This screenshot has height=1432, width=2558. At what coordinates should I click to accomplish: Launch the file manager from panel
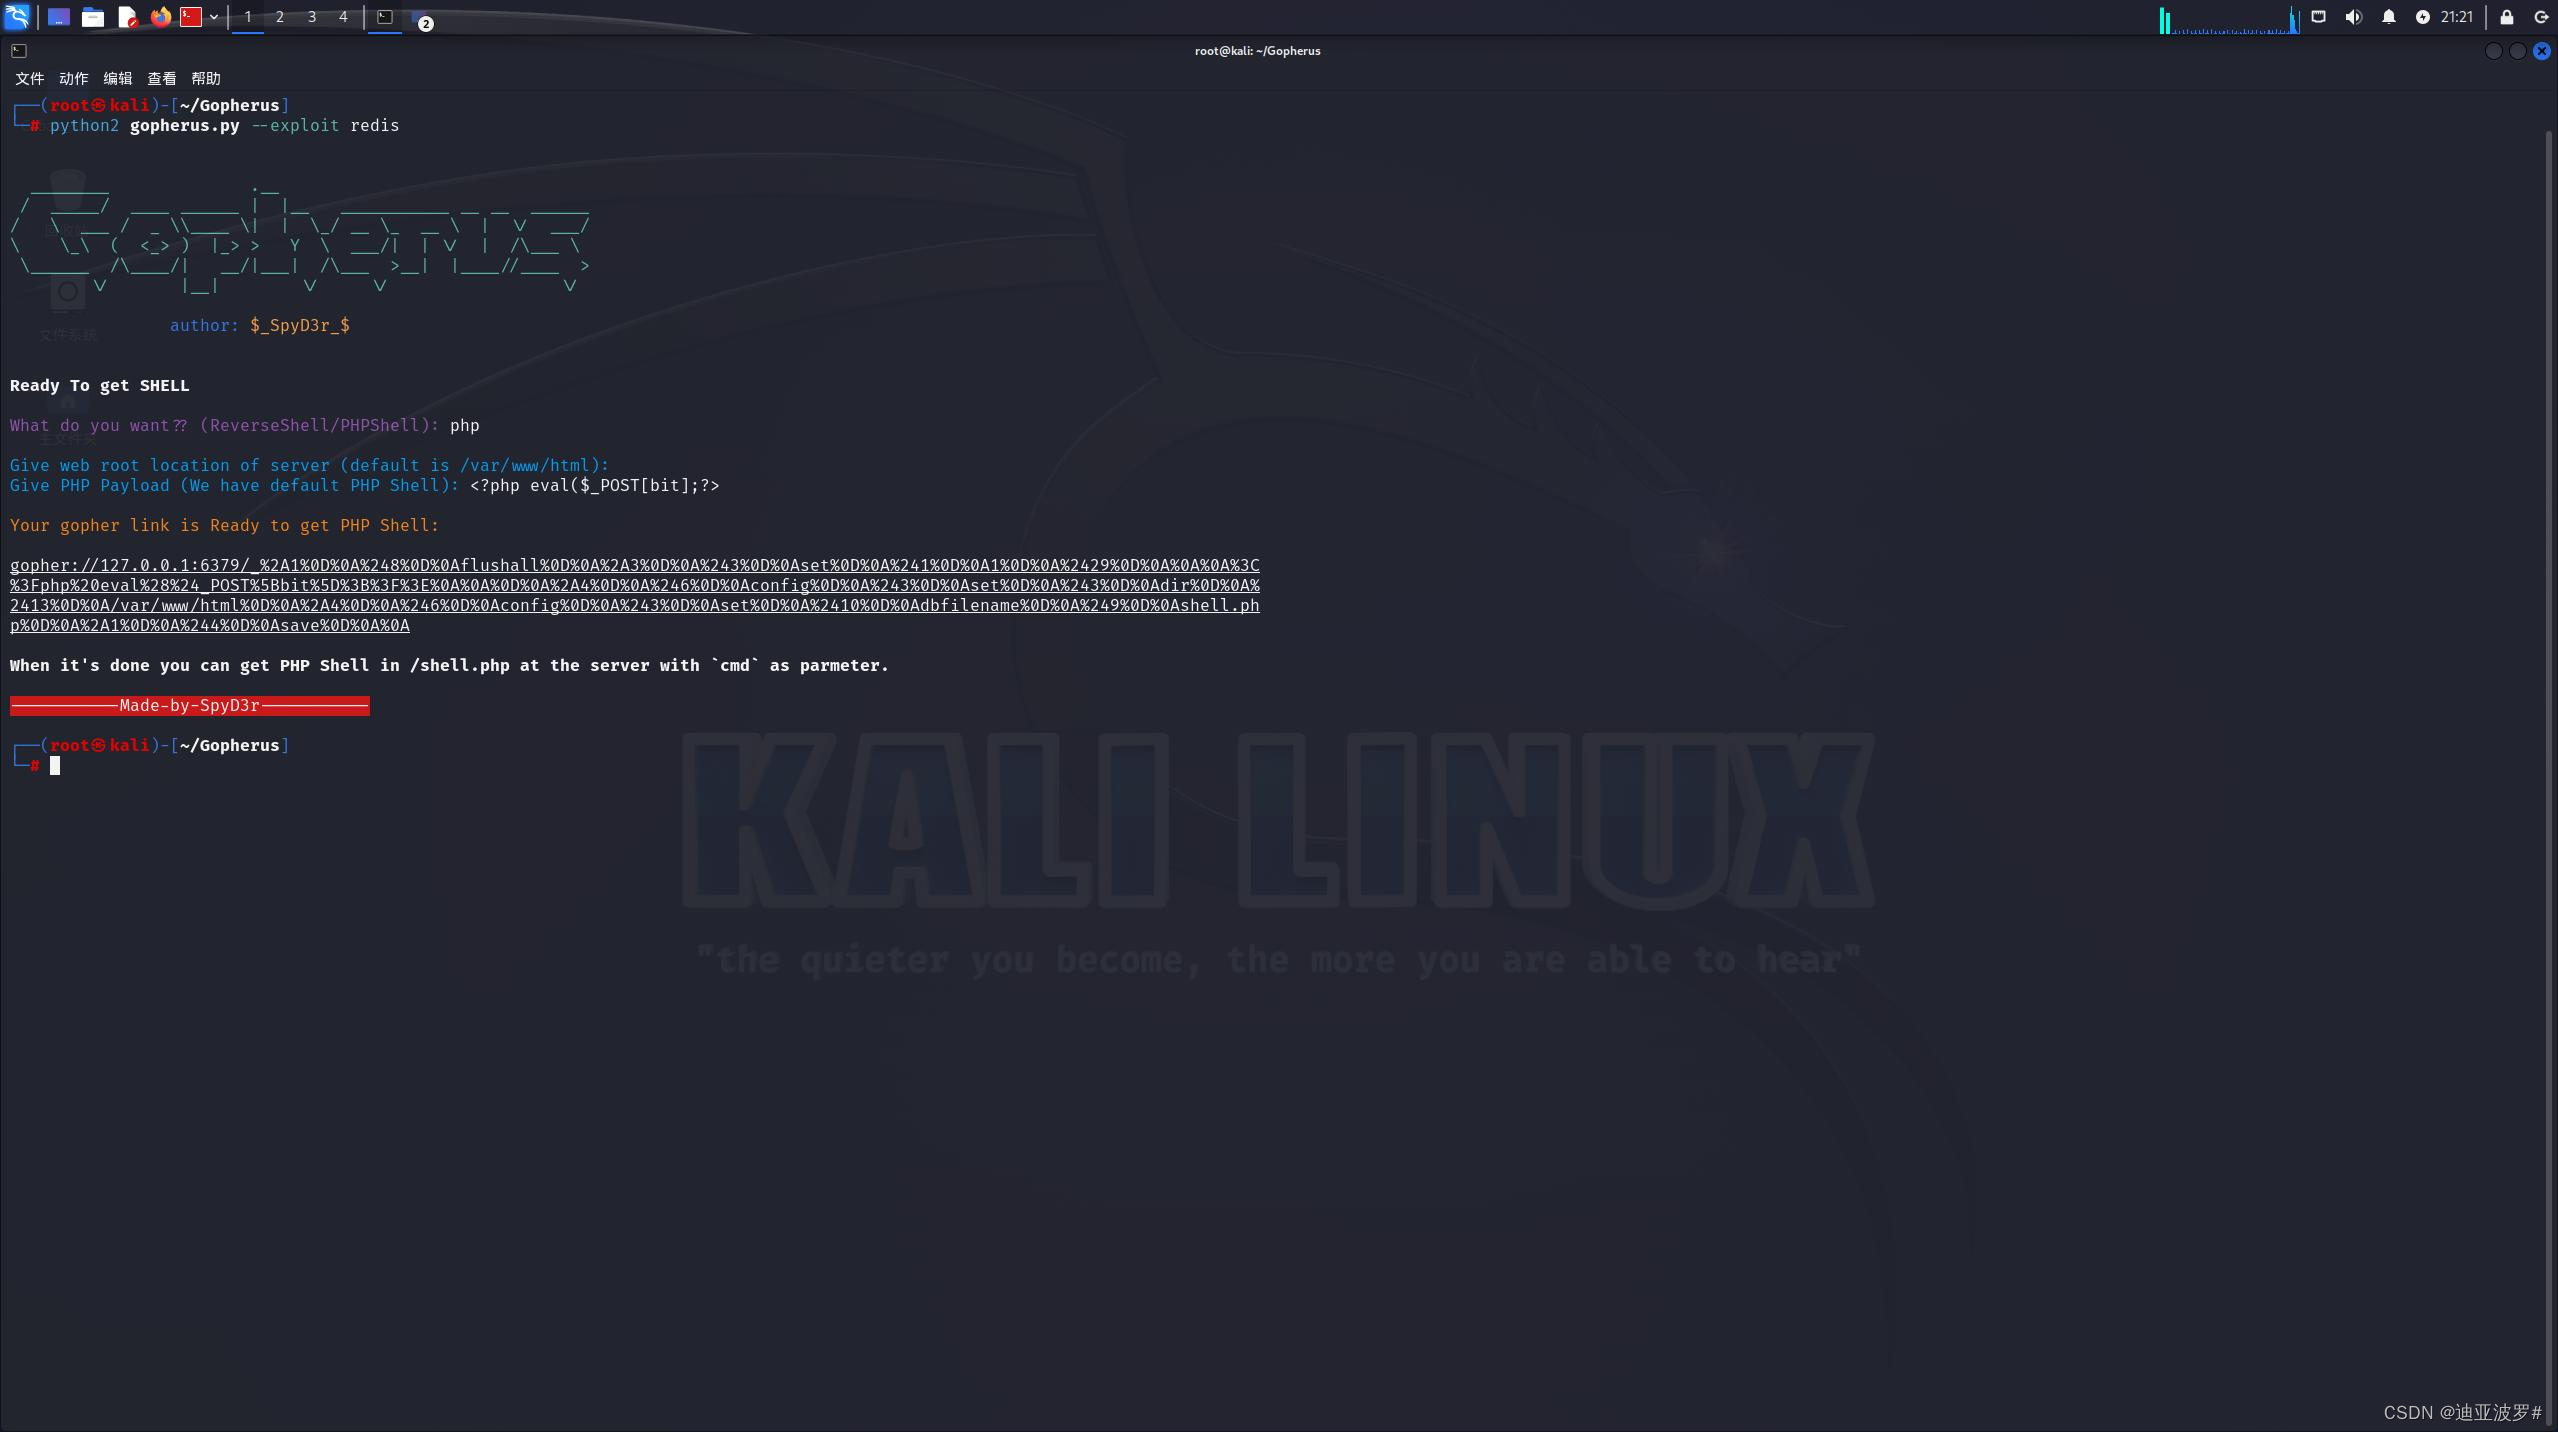pos(93,17)
